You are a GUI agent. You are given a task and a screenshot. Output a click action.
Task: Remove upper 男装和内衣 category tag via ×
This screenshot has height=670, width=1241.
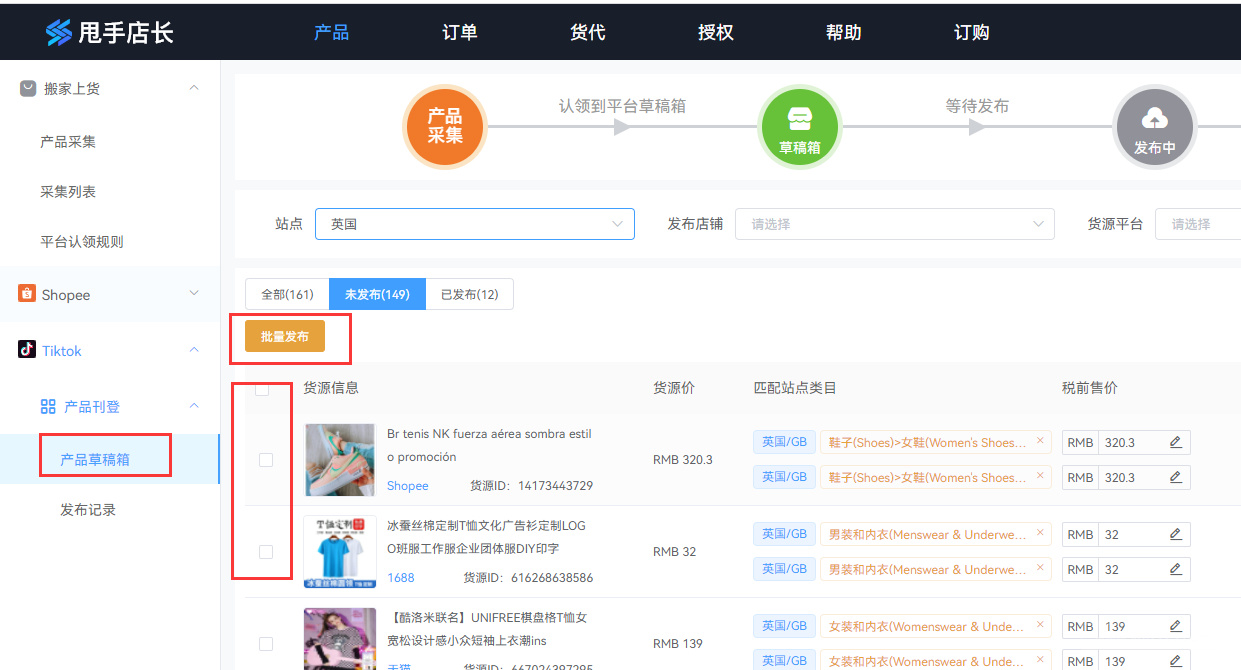(1040, 533)
